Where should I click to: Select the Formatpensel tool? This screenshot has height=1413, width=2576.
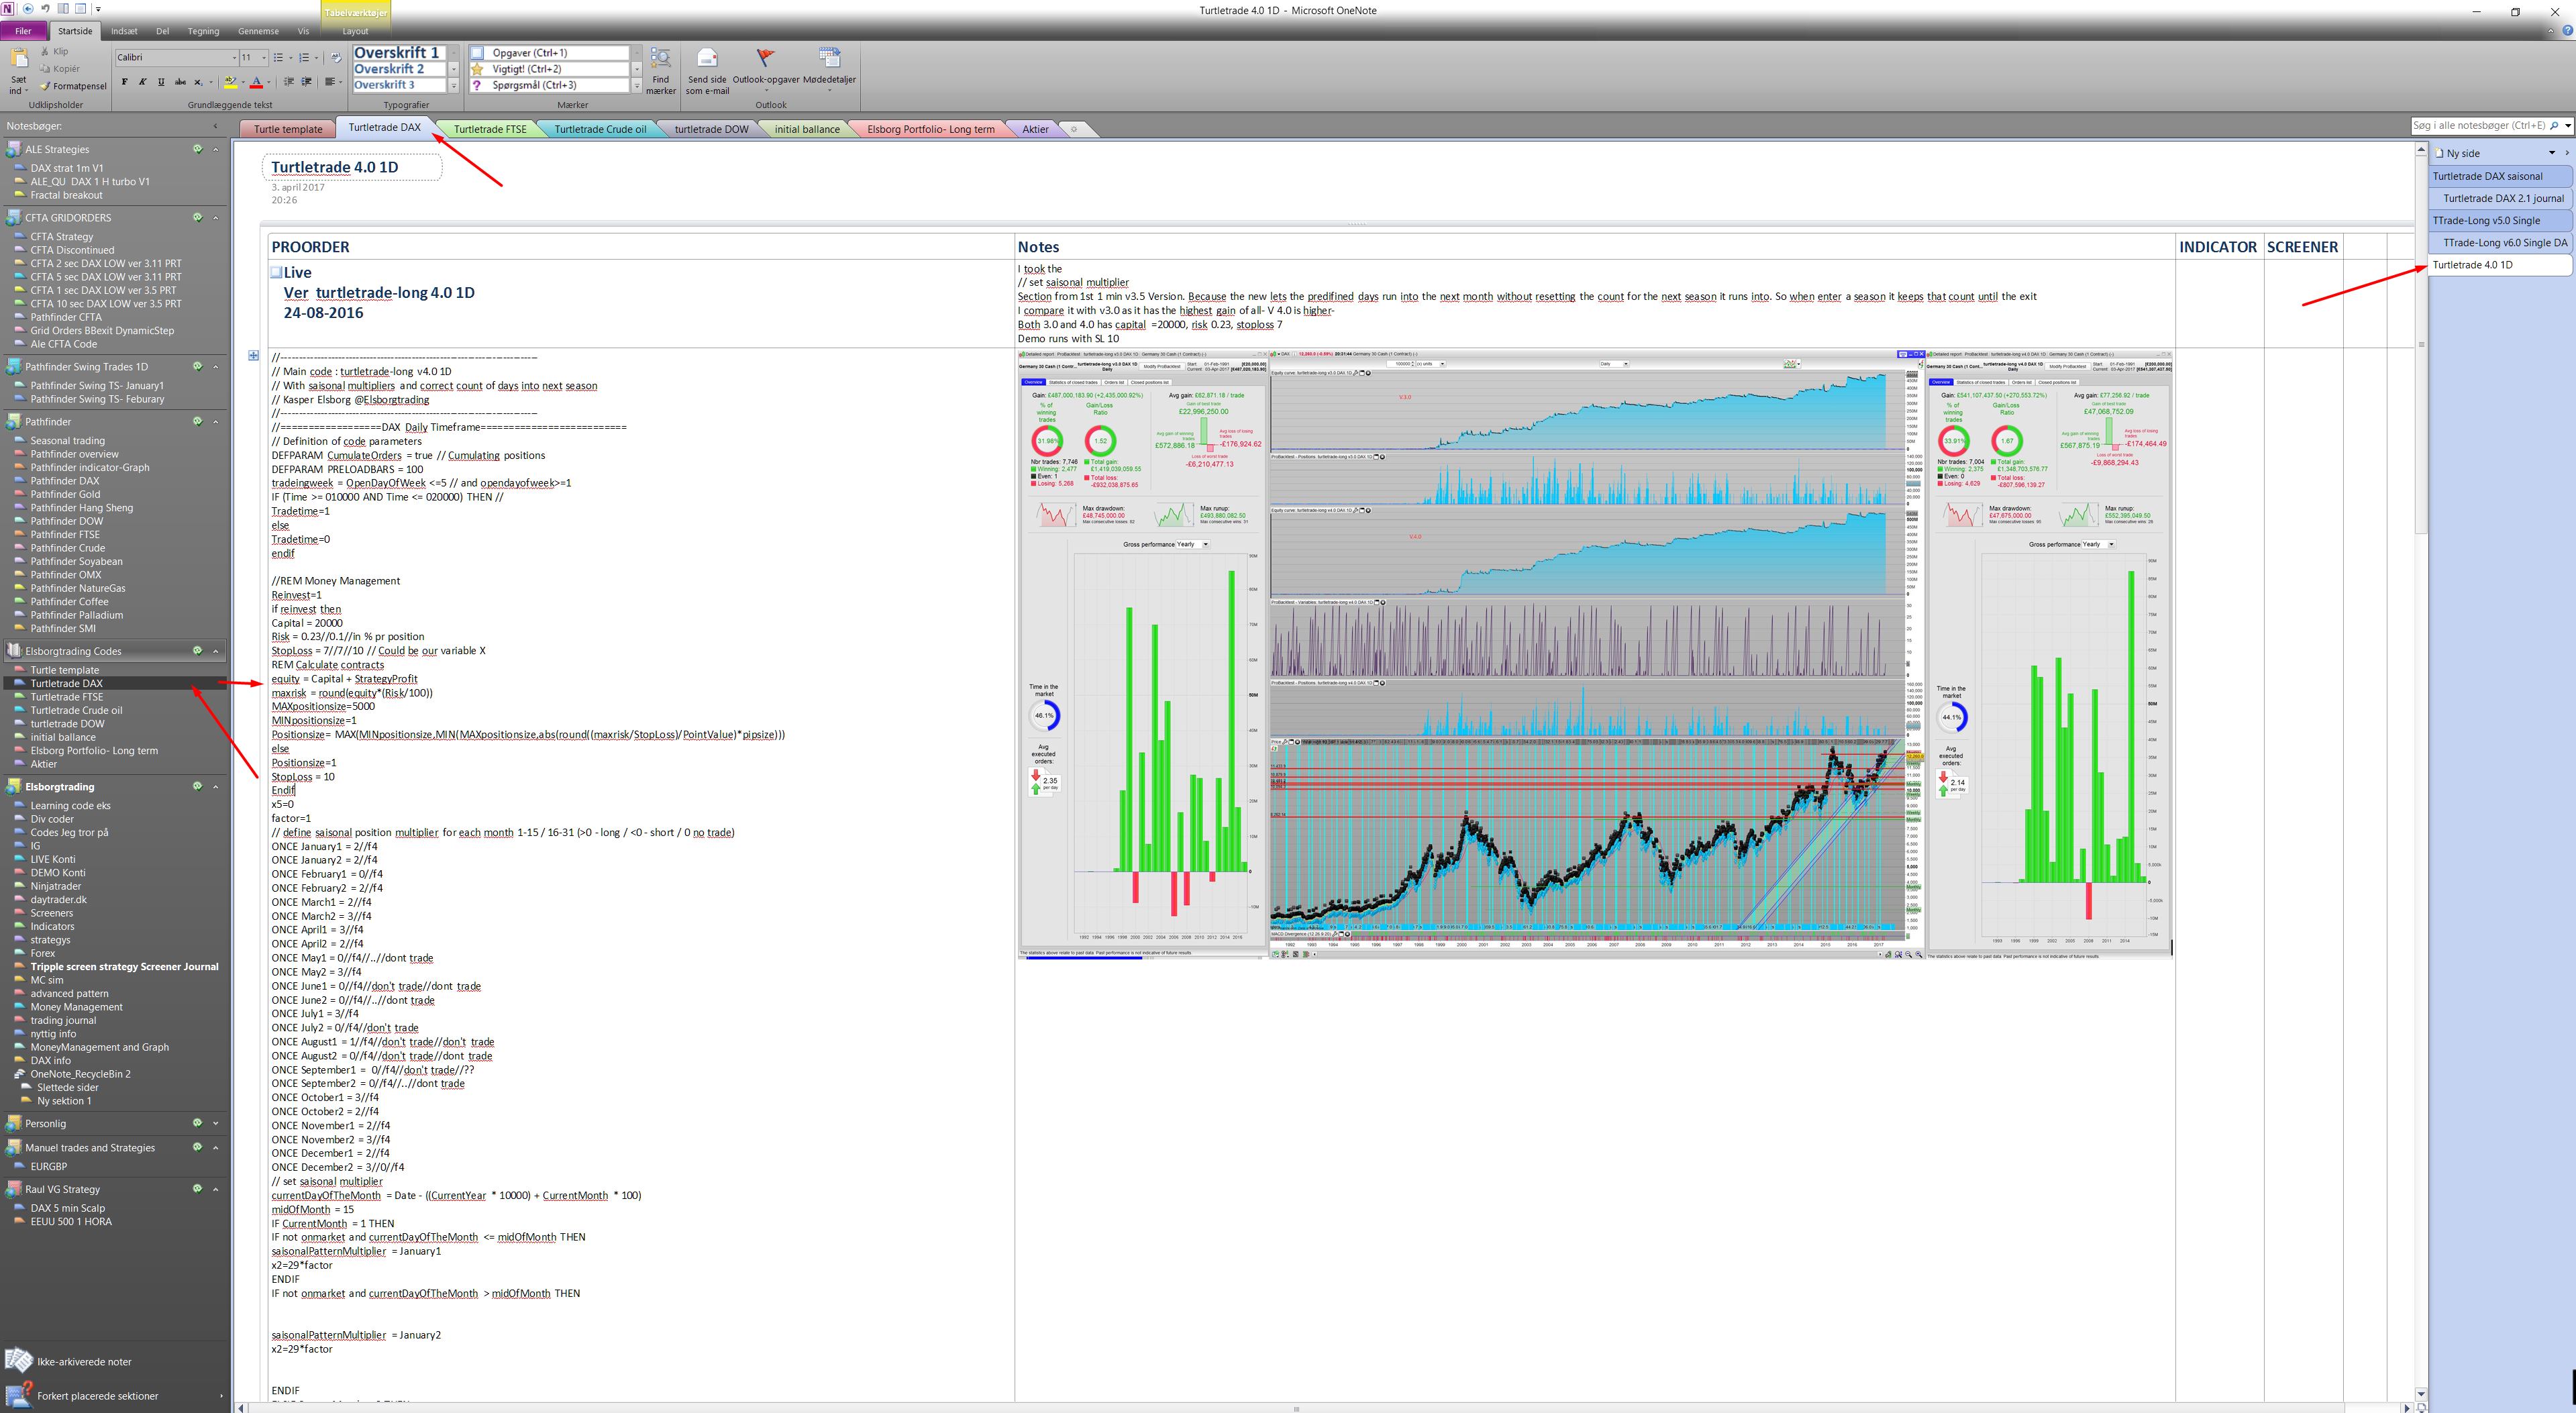point(72,86)
